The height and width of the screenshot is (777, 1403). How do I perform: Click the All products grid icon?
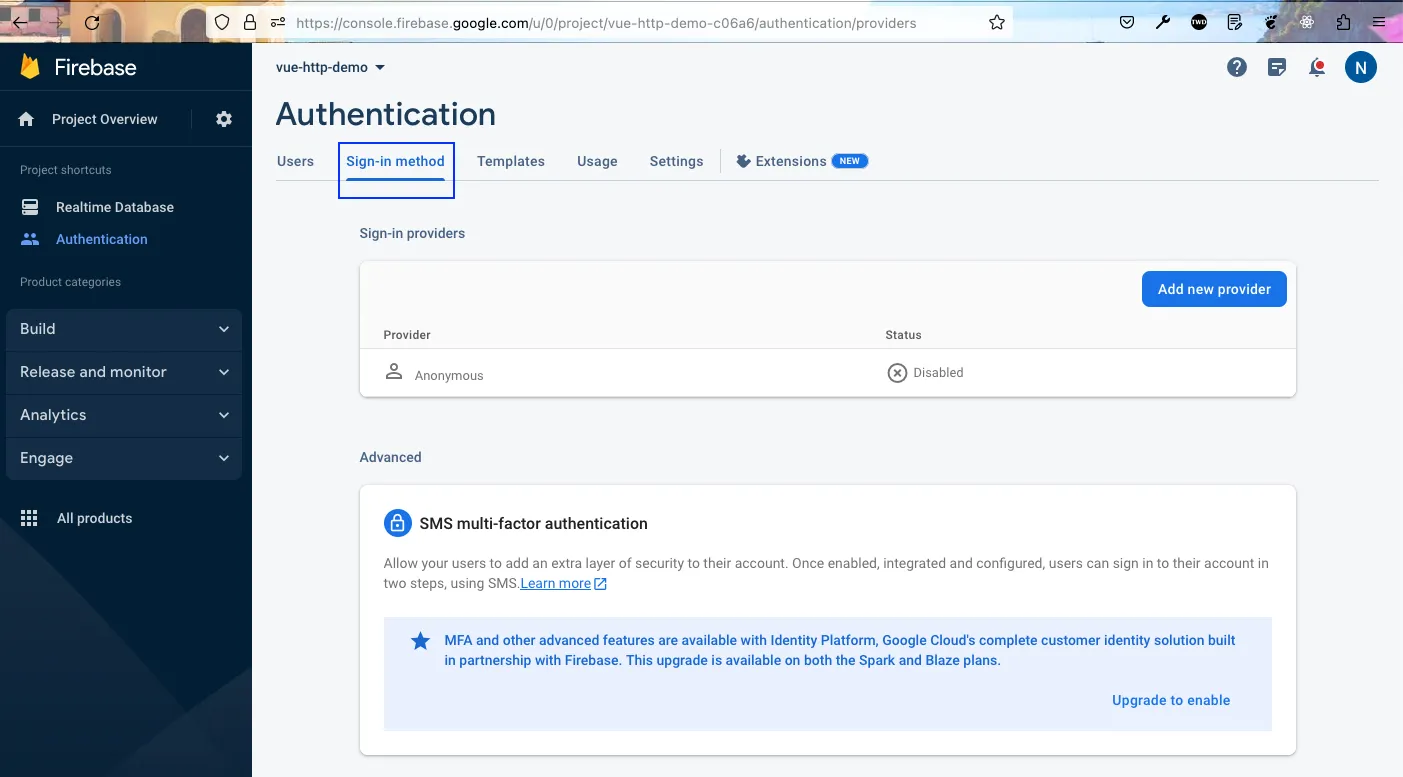(29, 518)
